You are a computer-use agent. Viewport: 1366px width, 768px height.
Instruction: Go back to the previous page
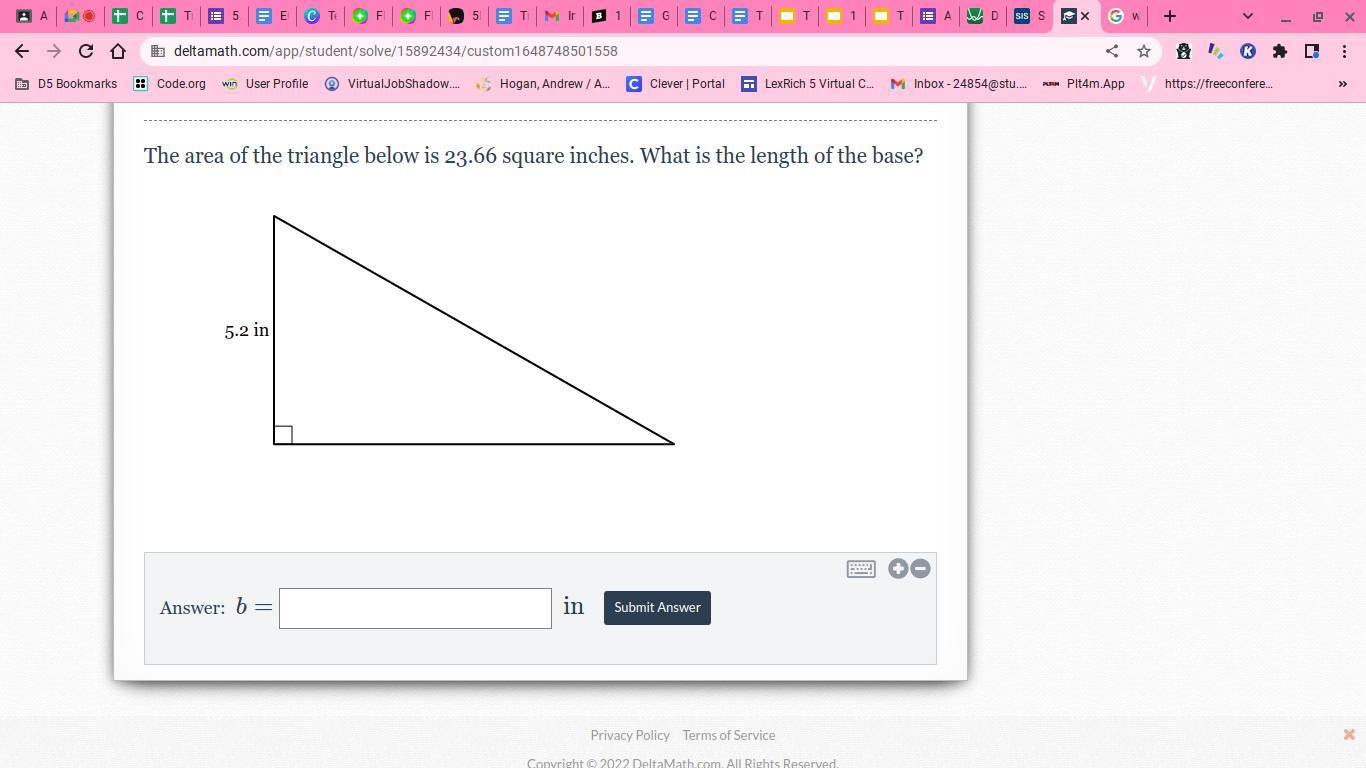[22, 51]
